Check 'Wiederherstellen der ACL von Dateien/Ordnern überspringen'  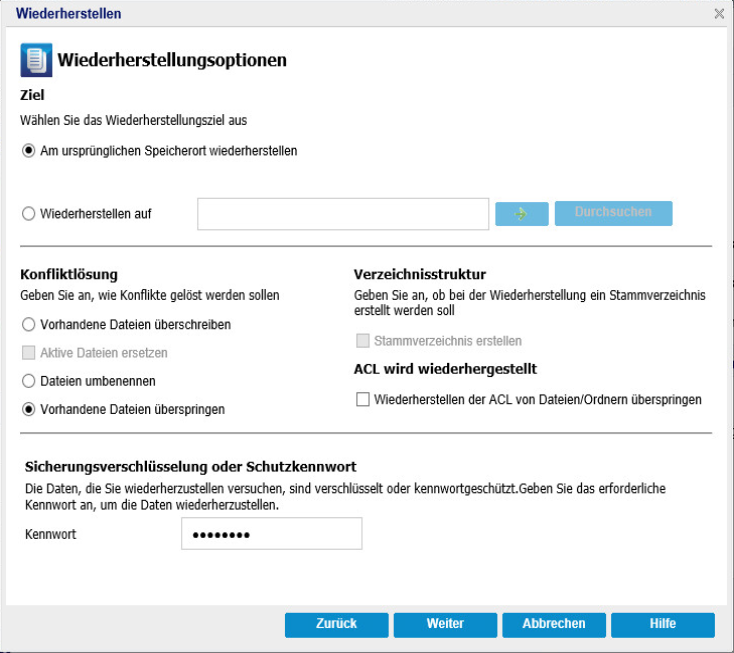(362, 399)
